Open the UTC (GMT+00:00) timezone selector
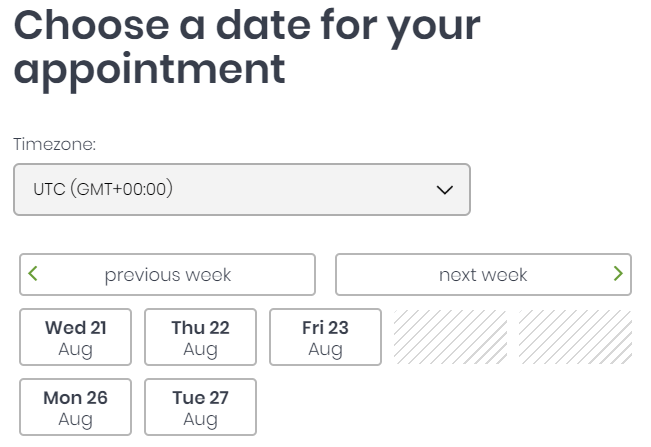This screenshot has width=651, height=447. 242,190
